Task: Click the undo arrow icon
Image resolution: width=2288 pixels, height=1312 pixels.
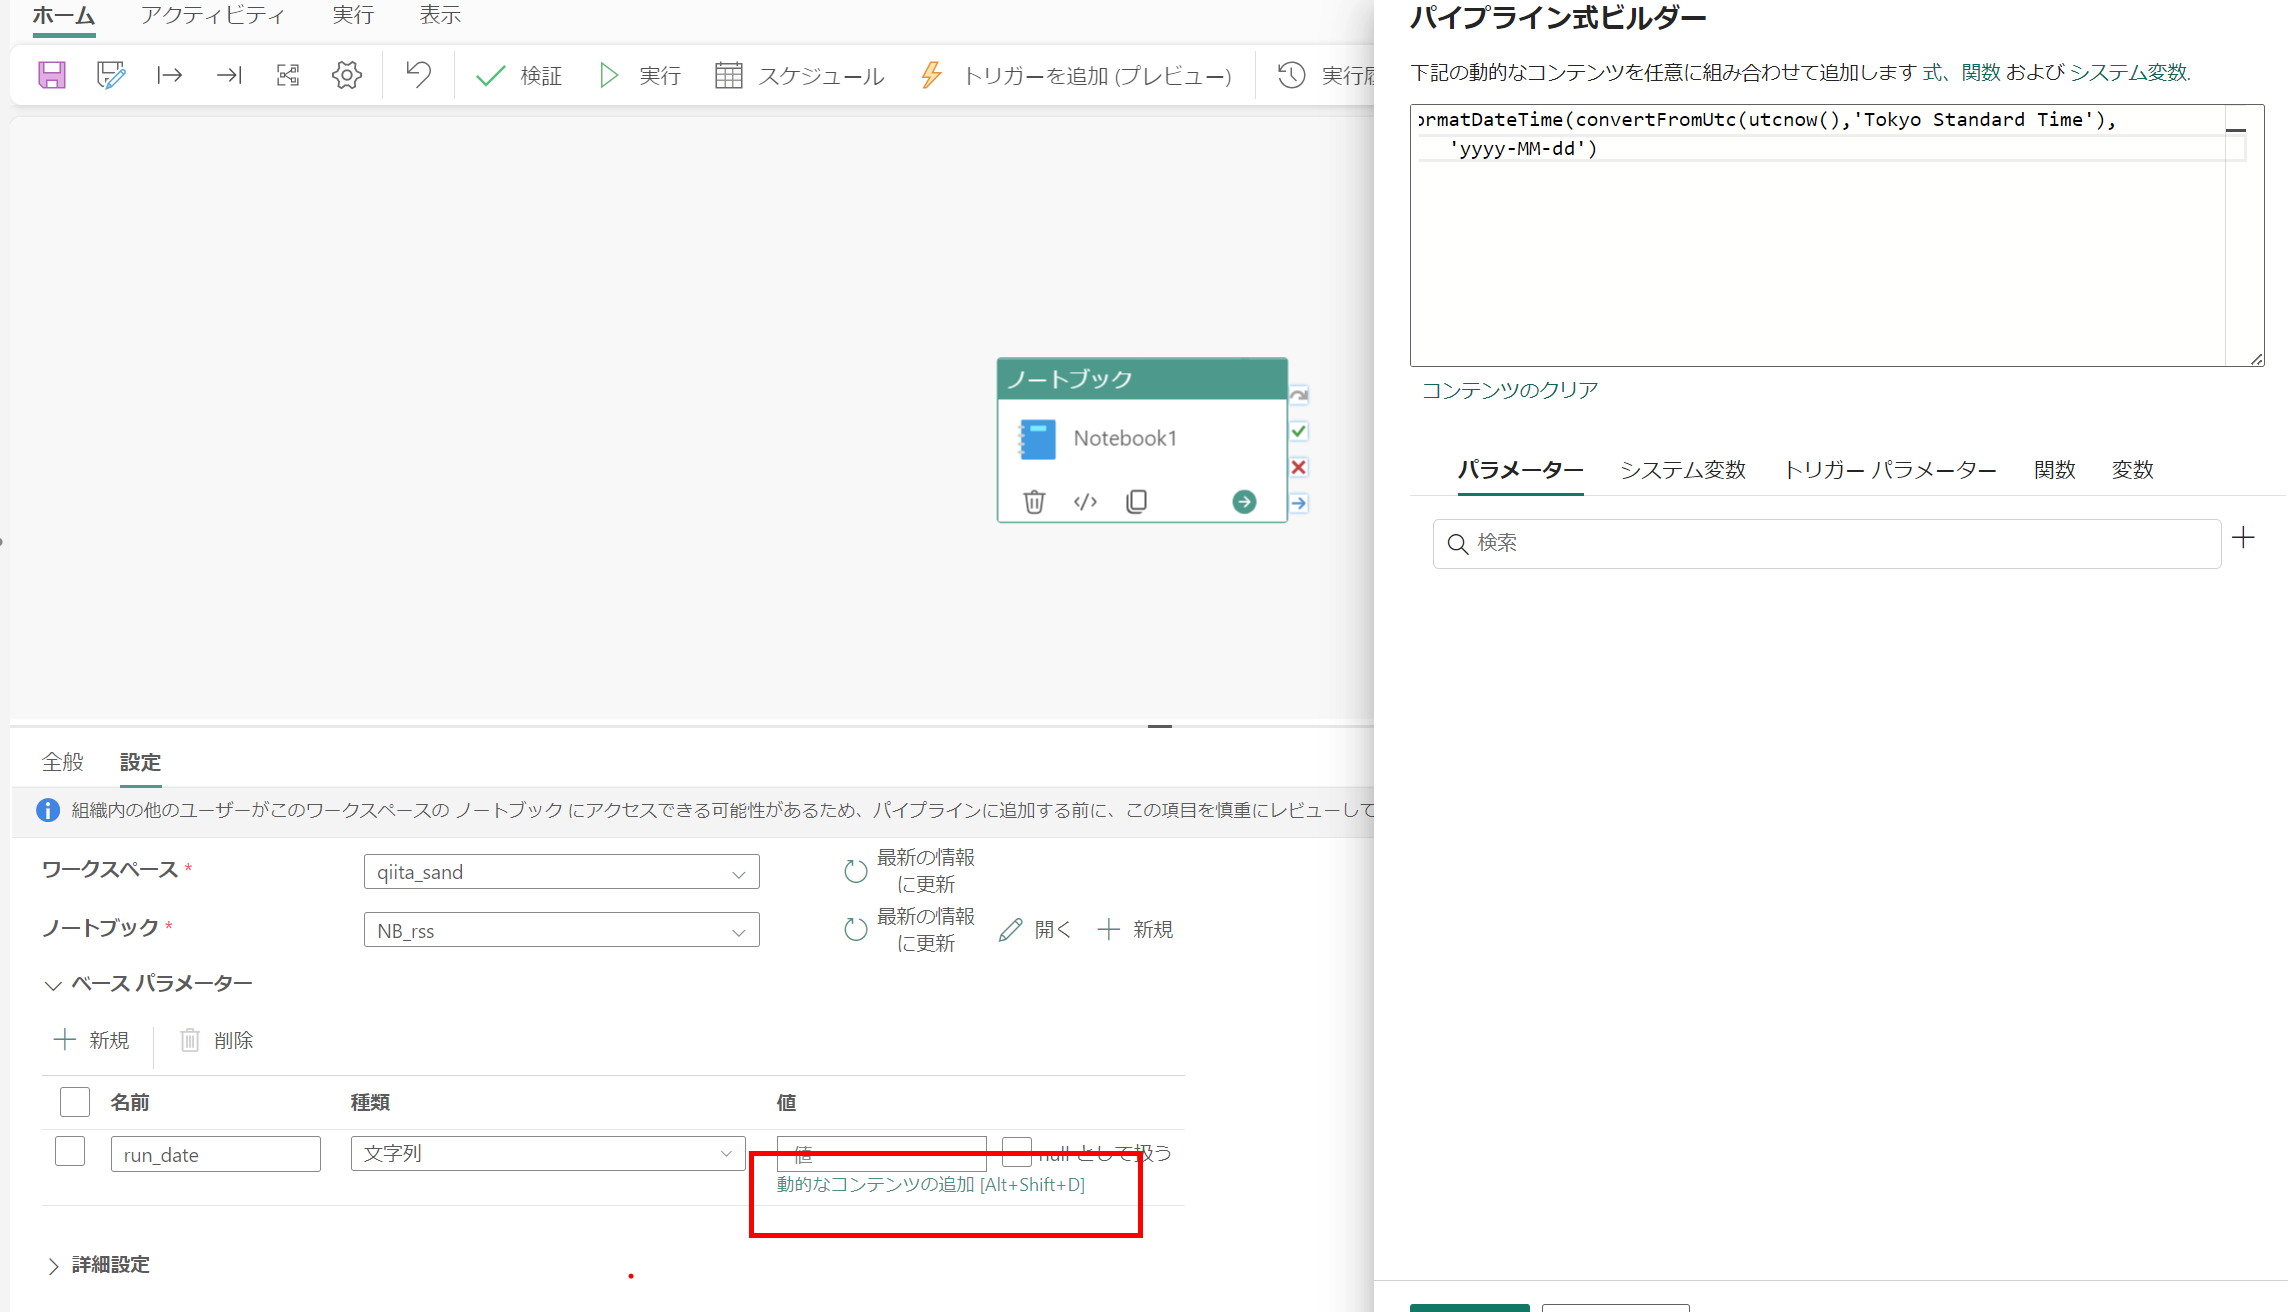Action: point(418,75)
